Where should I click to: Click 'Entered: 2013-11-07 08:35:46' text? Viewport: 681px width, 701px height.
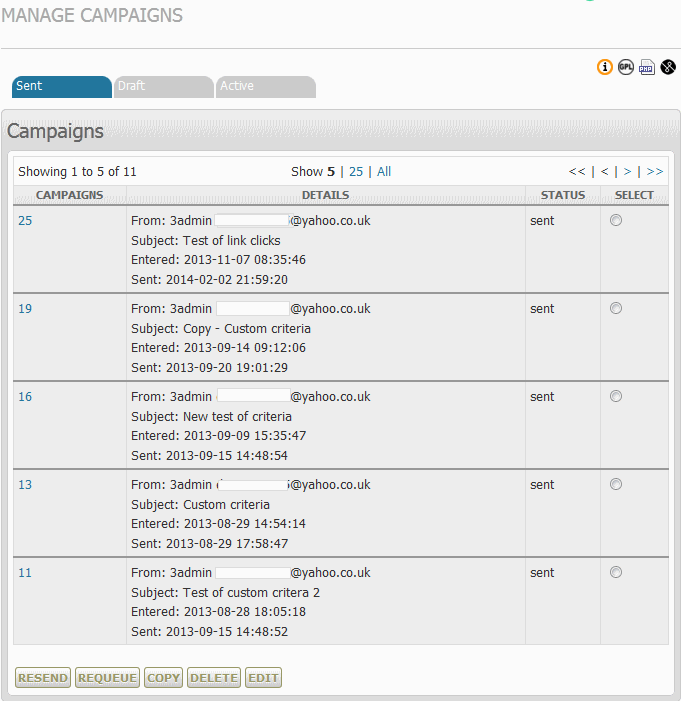218,260
